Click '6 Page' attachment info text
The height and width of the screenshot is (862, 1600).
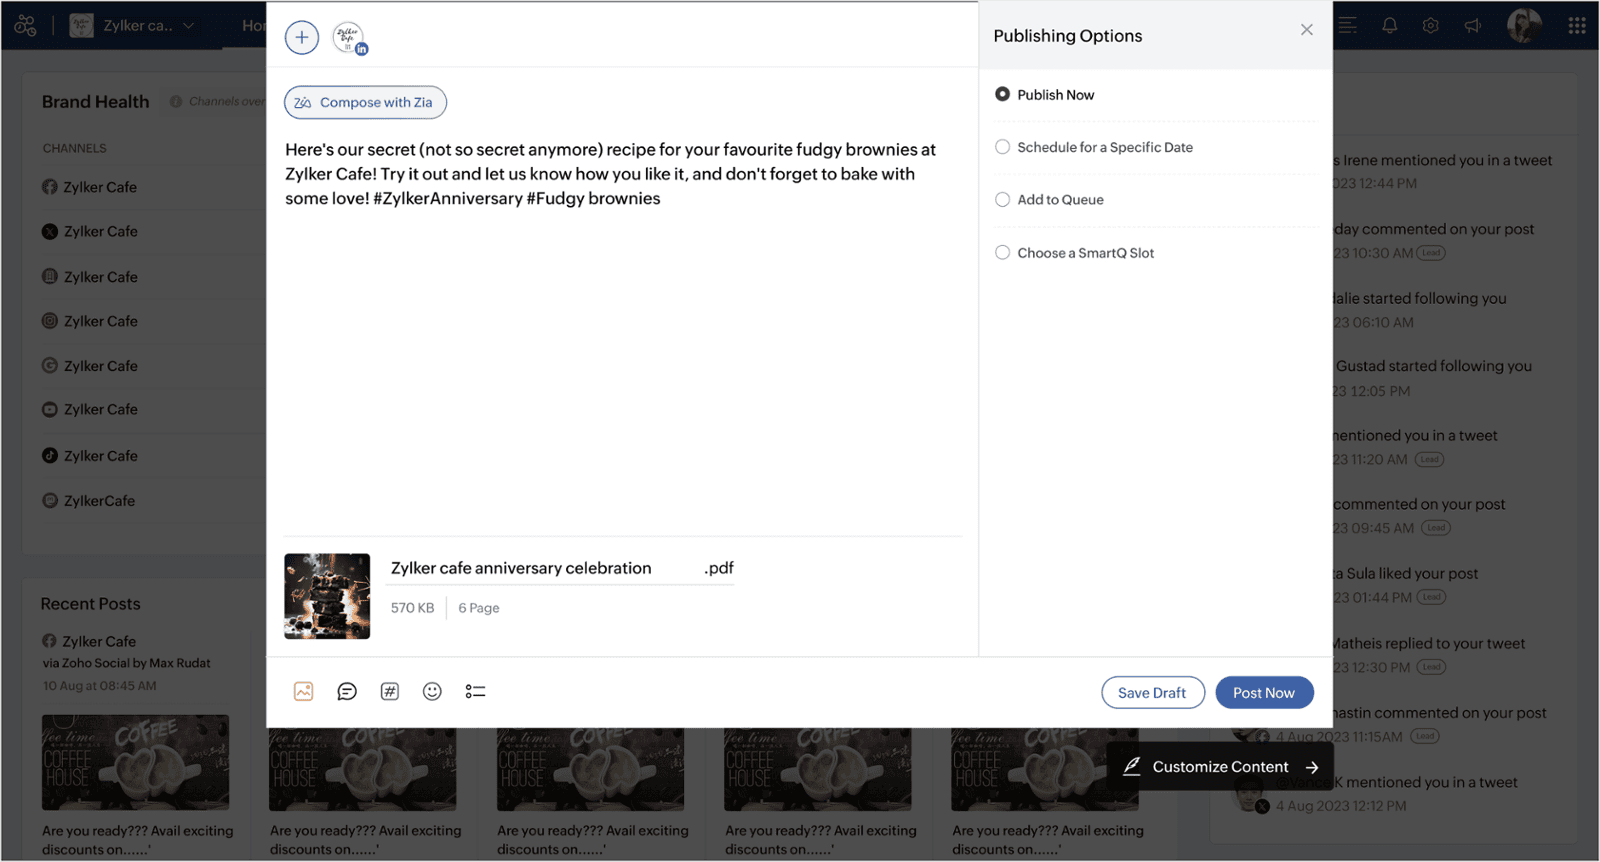pos(479,608)
